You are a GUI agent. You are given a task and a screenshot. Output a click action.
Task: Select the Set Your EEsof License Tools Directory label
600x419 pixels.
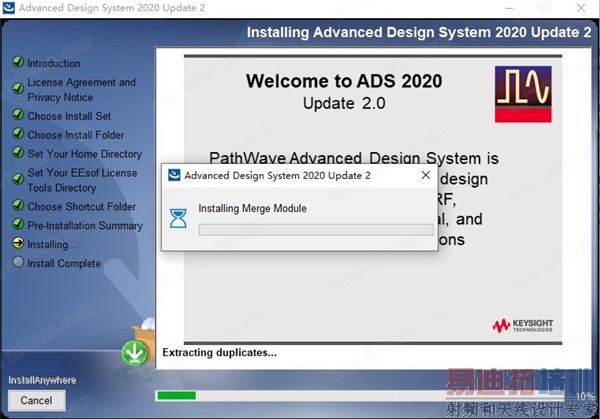tap(82, 180)
